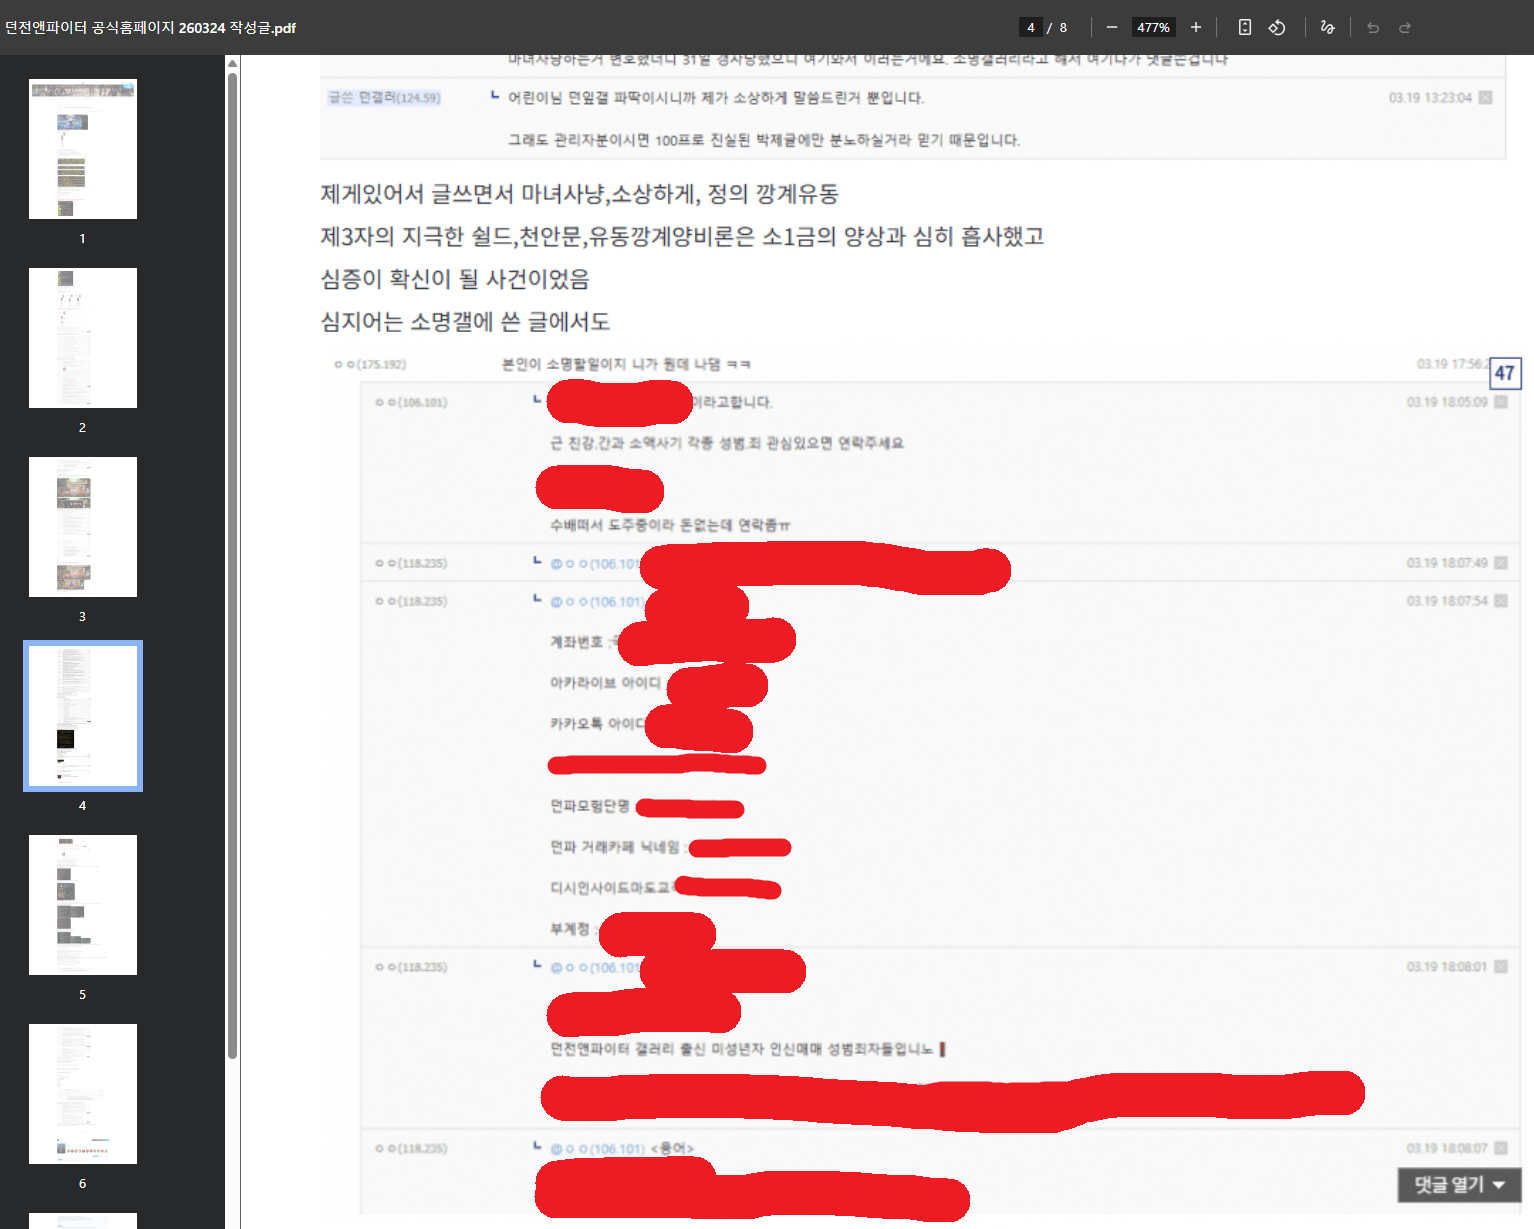1534x1229 pixels.
Task: Jump to page 2 thumbnail
Action: coord(83,338)
